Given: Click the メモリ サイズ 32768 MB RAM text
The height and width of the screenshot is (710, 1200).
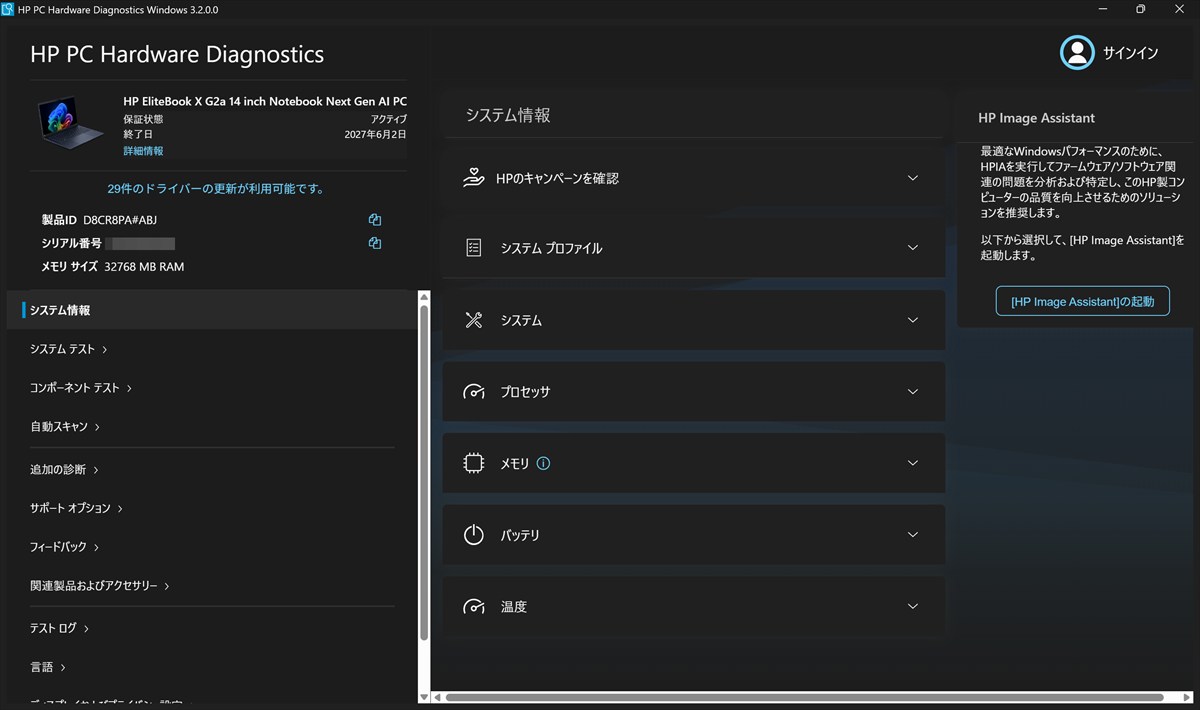Looking at the screenshot, I should click(112, 267).
